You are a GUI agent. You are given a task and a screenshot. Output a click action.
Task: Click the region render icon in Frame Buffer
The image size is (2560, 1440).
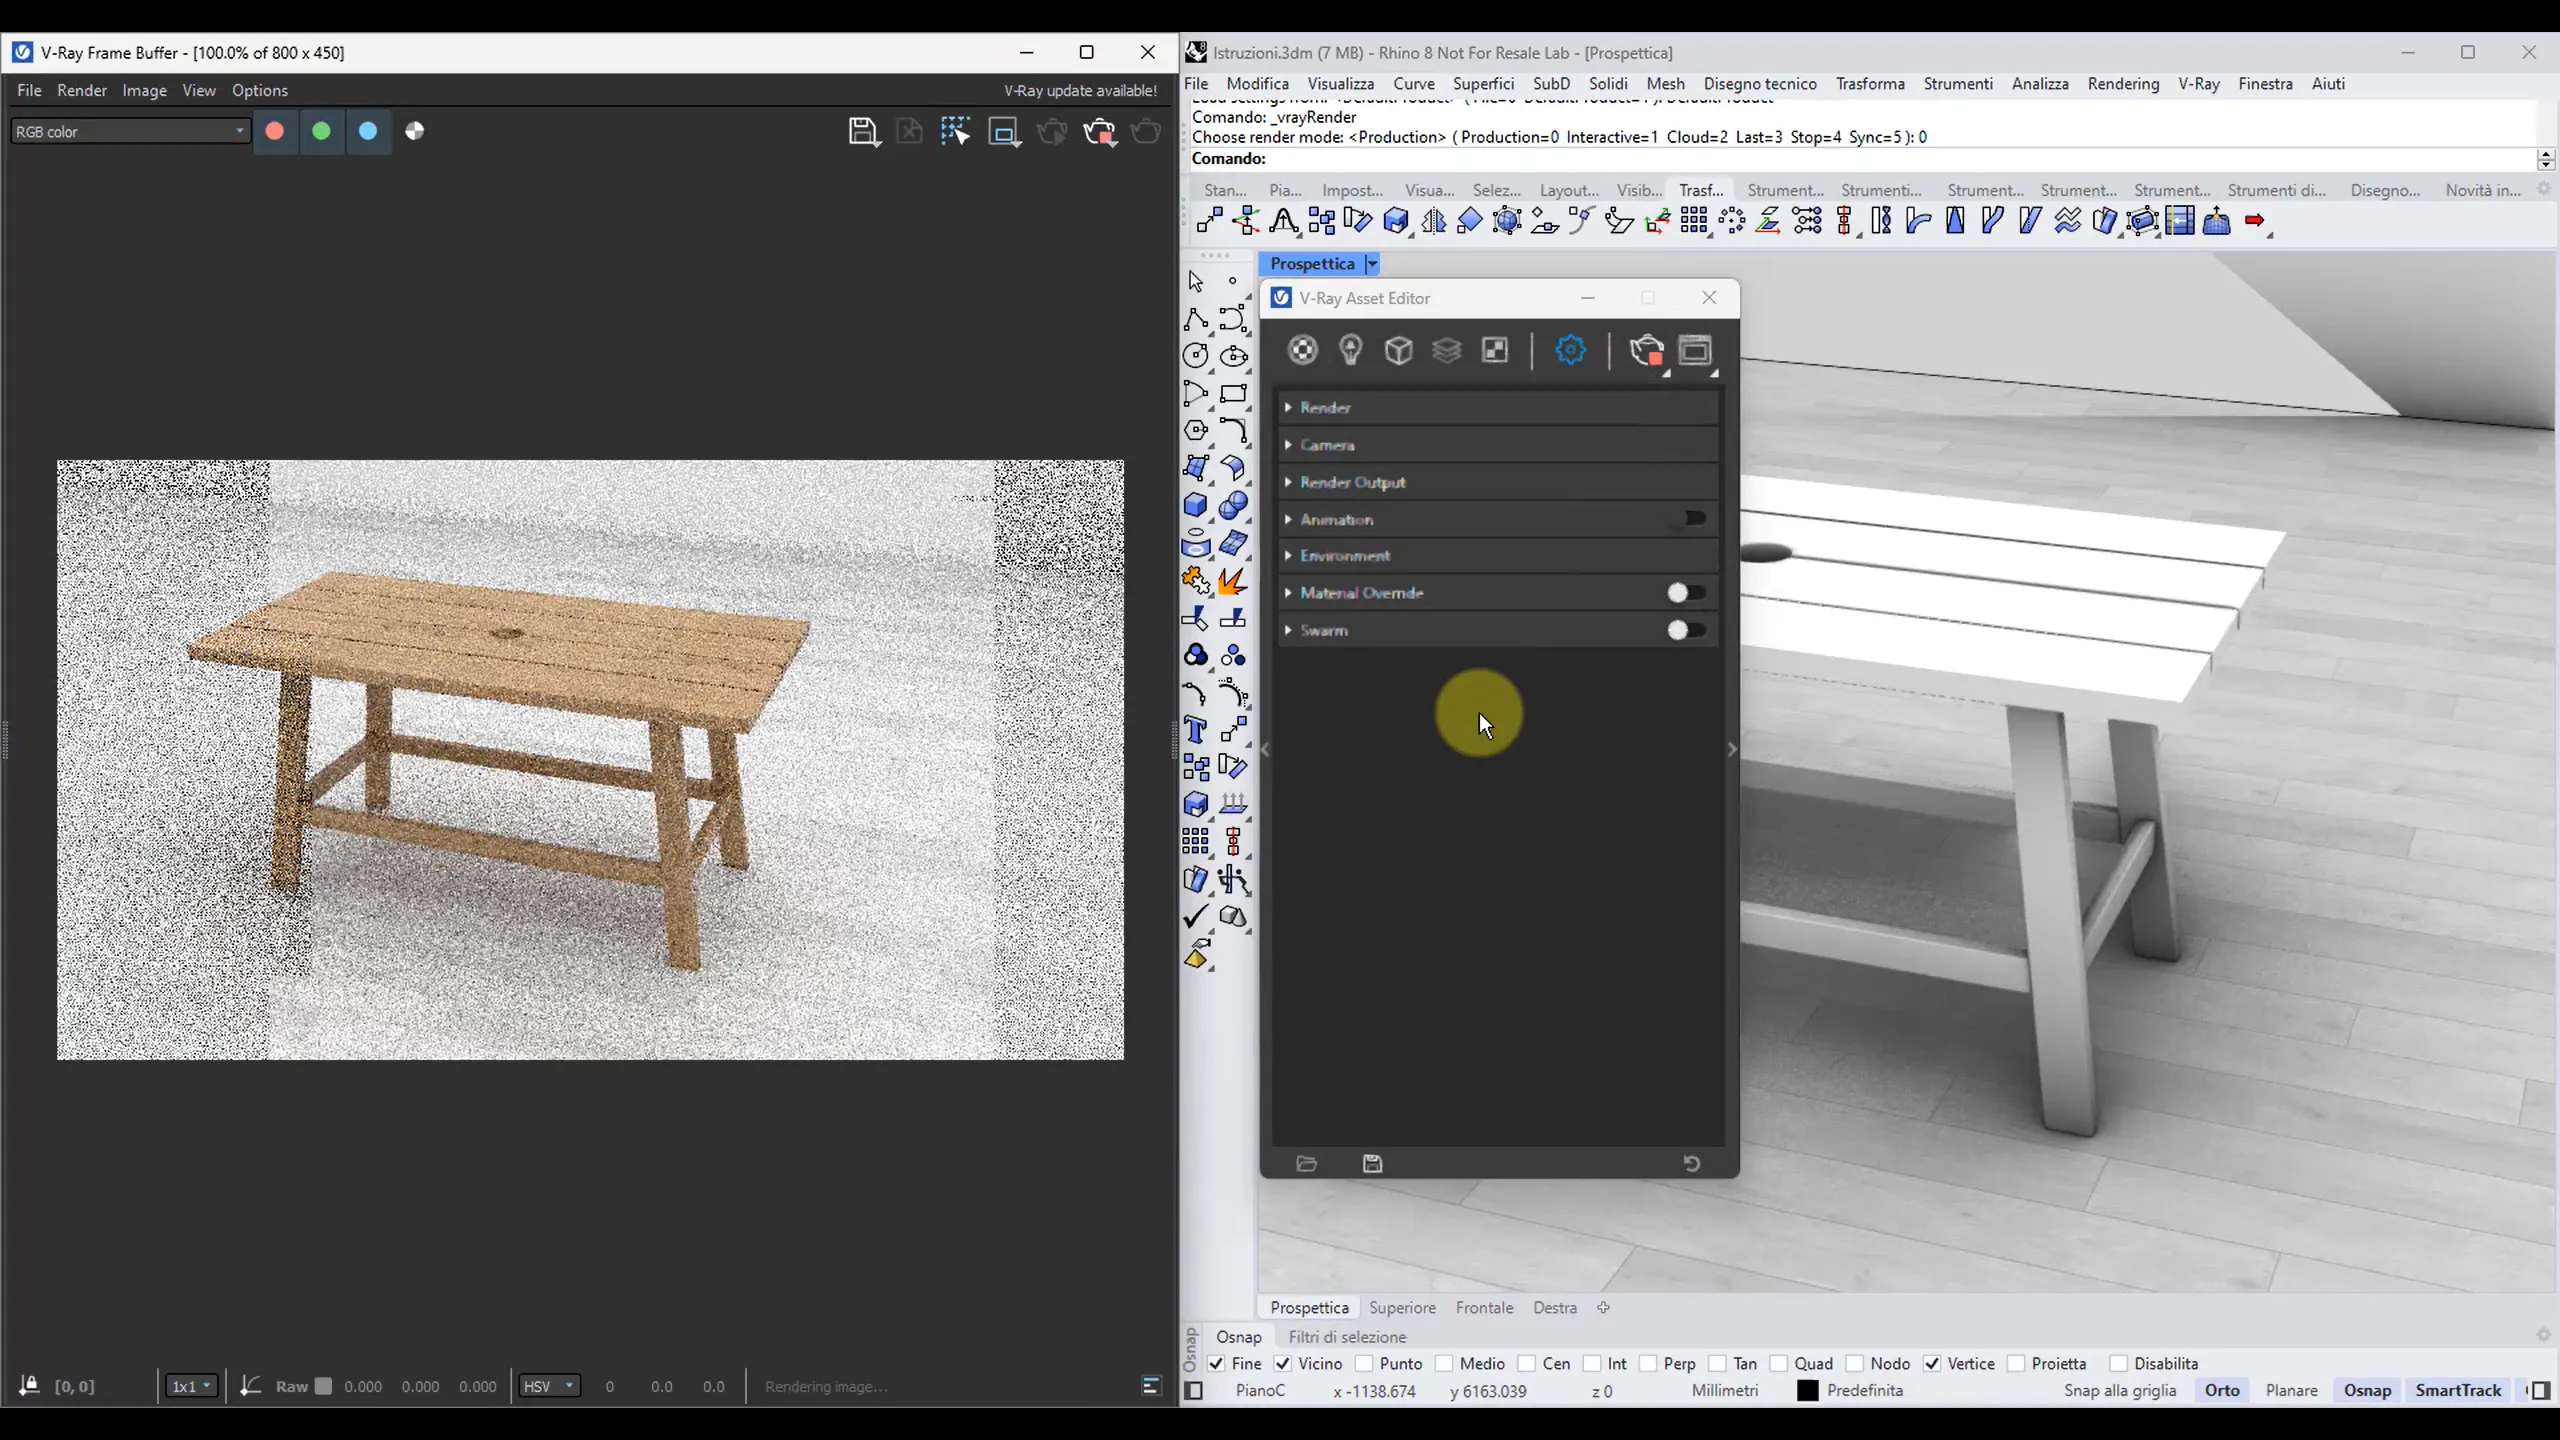[x=1003, y=131]
